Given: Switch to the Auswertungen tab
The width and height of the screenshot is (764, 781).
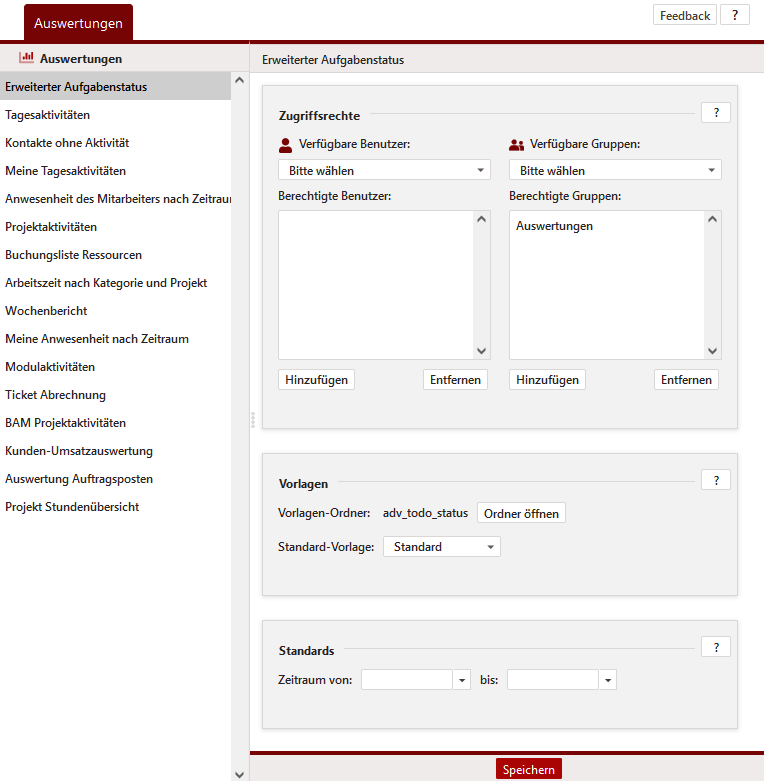Looking at the screenshot, I should pos(78,22).
